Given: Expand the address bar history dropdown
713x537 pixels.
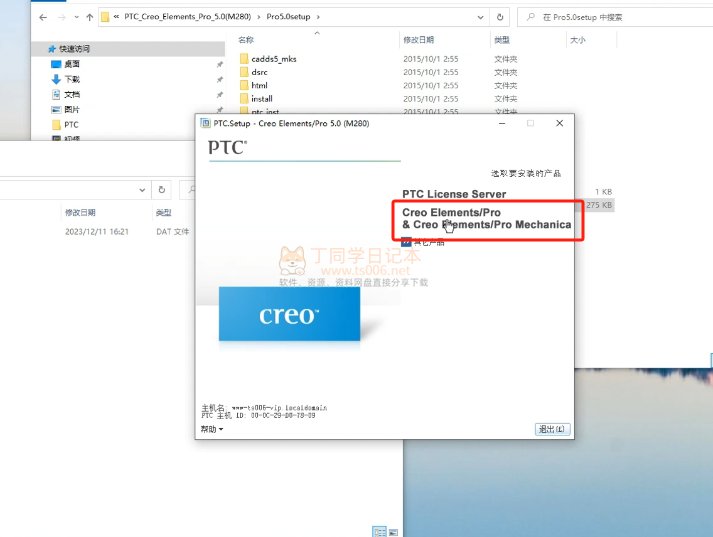Looking at the screenshot, I should click(480, 17).
